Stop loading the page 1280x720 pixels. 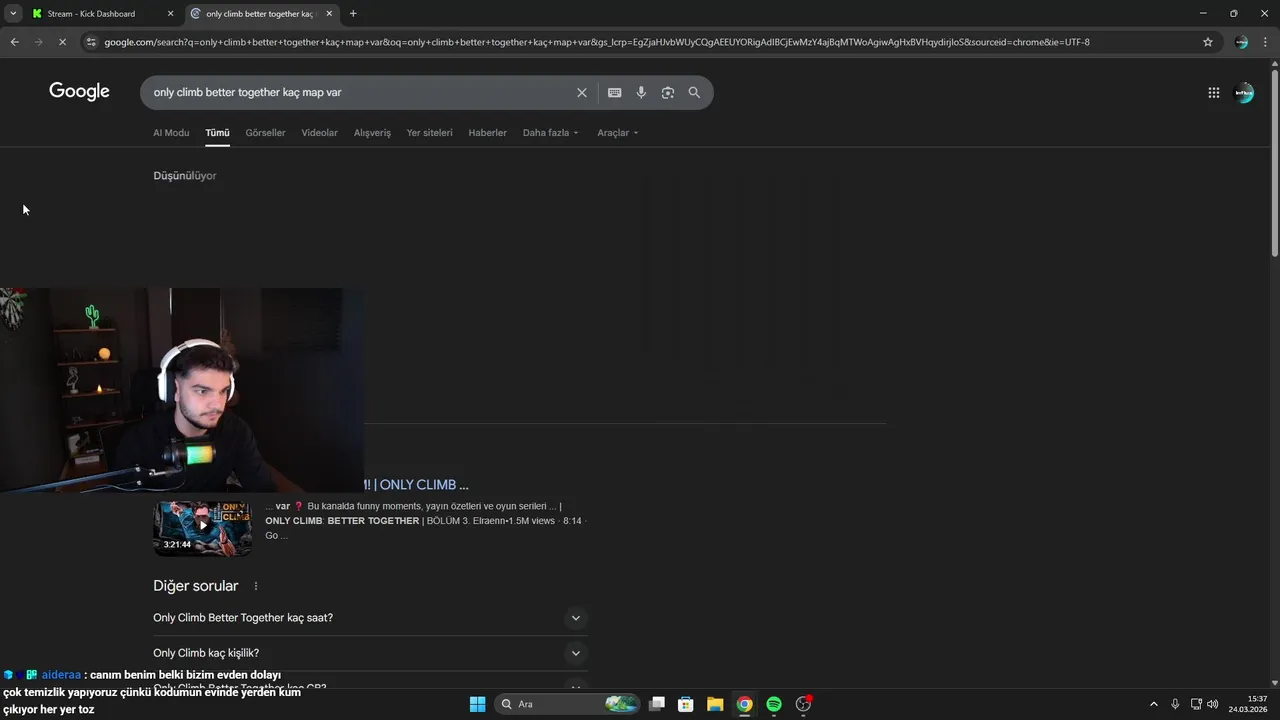pos(62,42)
